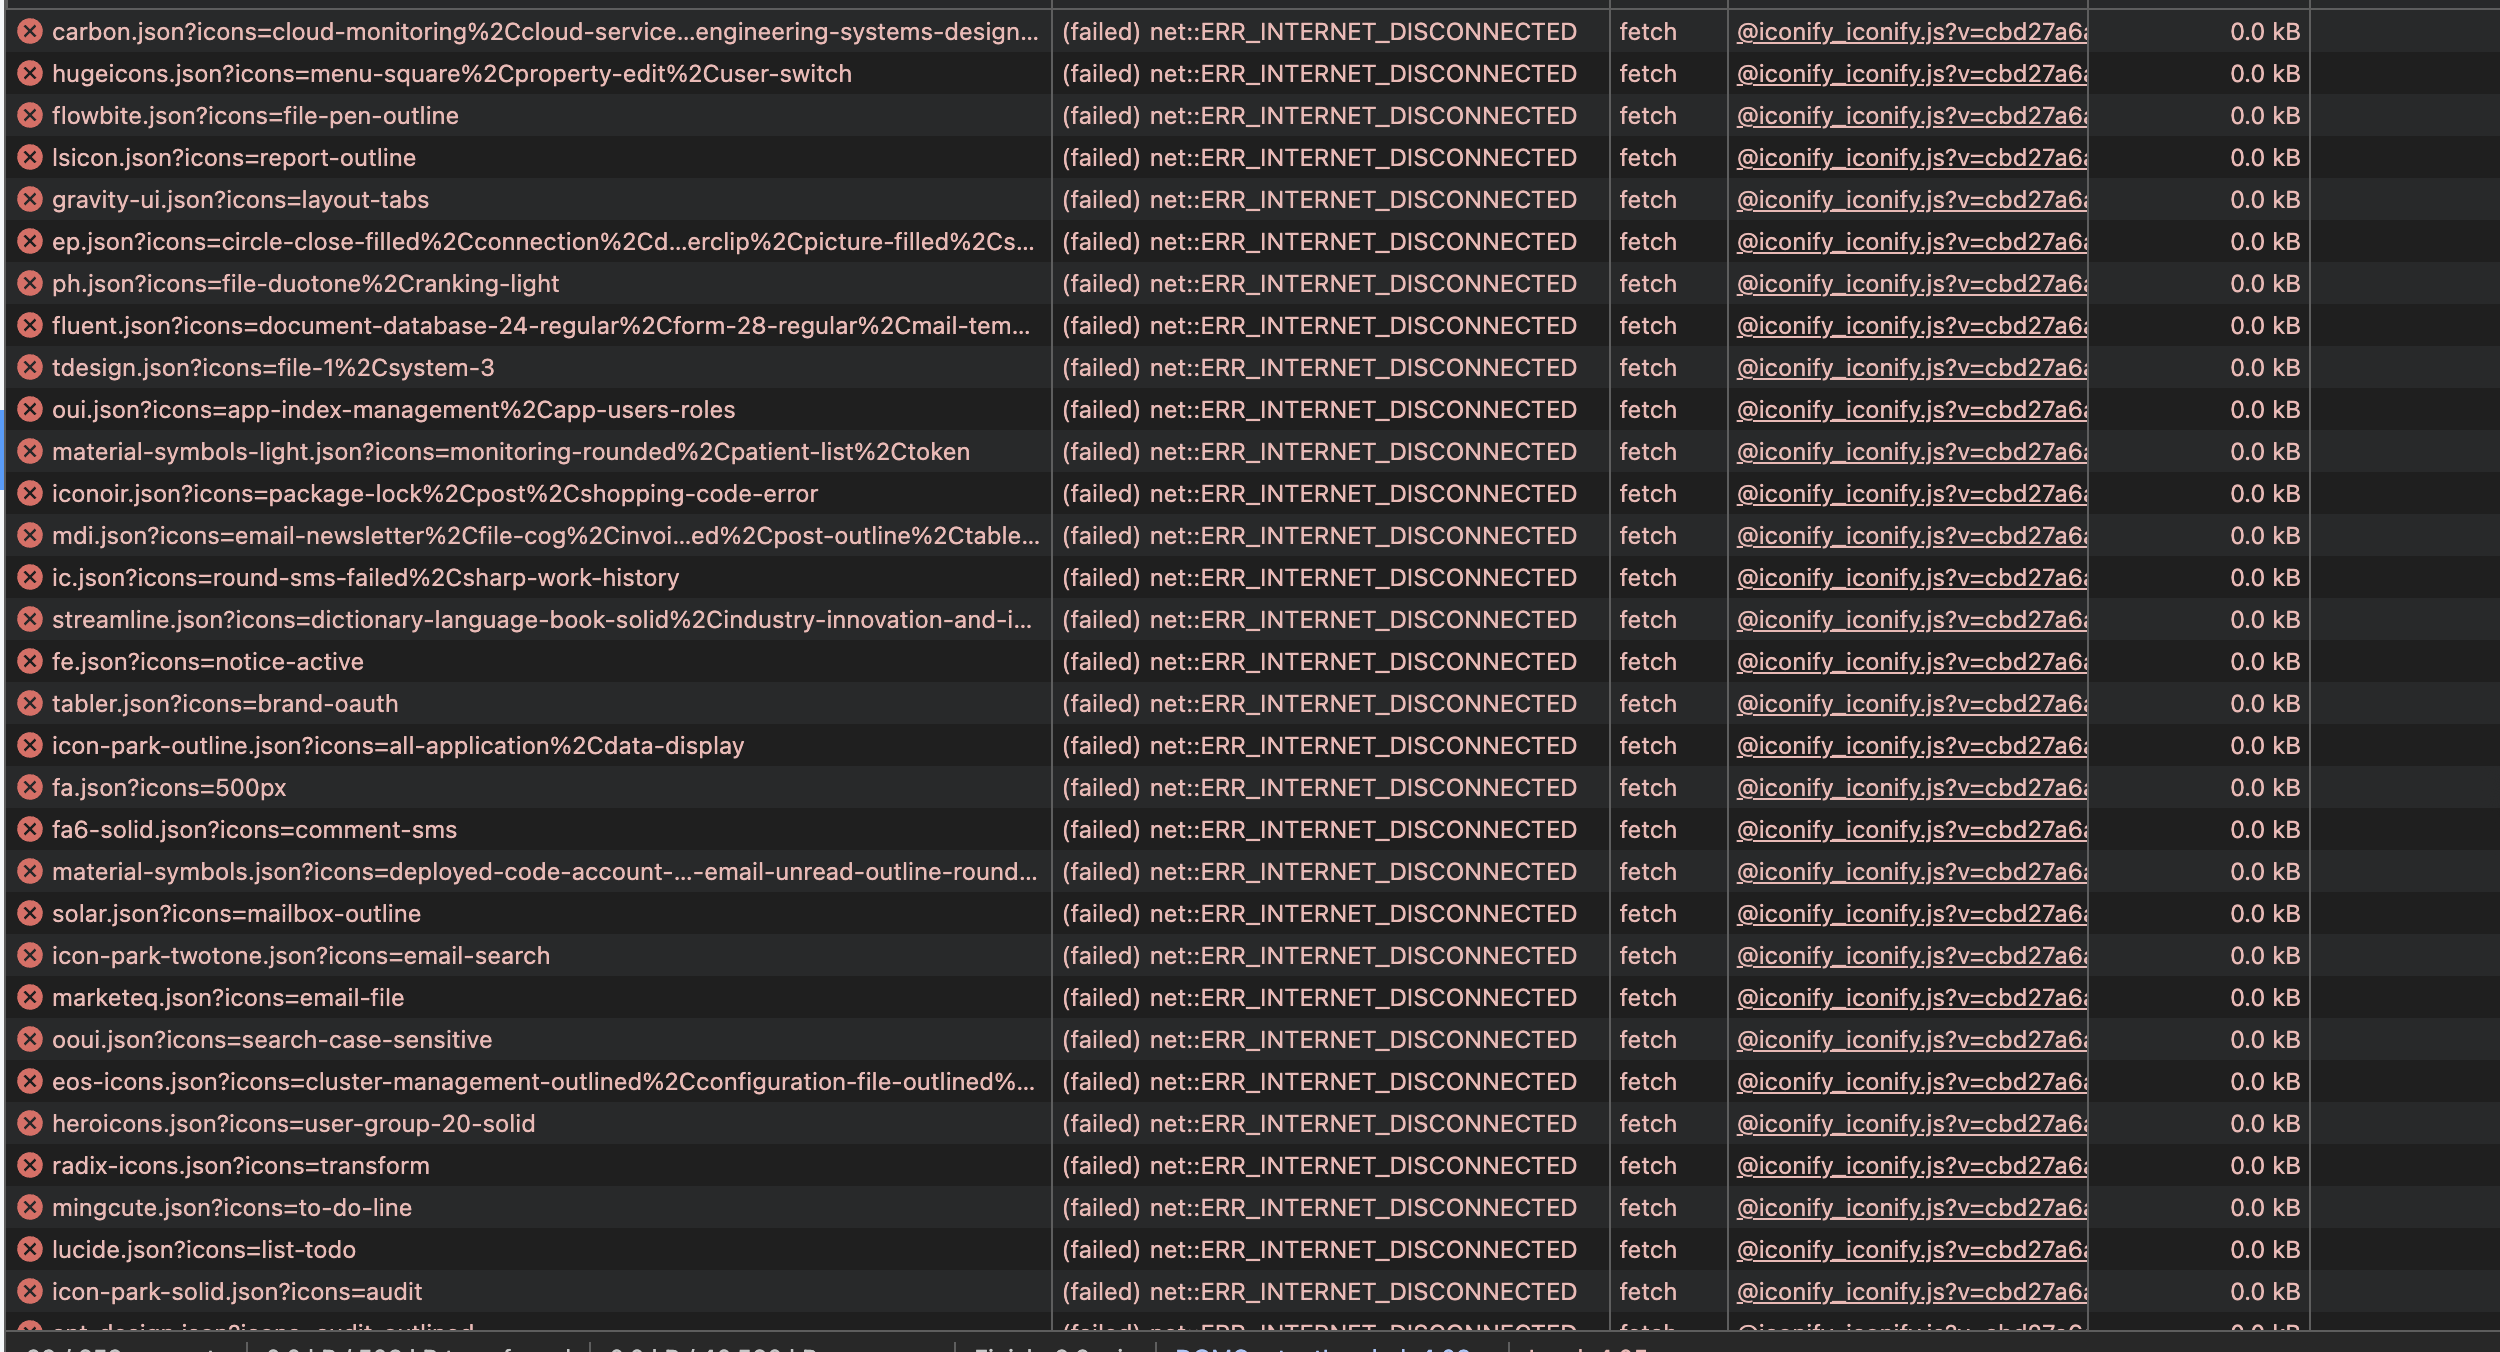Screen dimensions: 2500x1352
Task: Click the failed icon next to iconoir.json
Action: tap(30, 494)
